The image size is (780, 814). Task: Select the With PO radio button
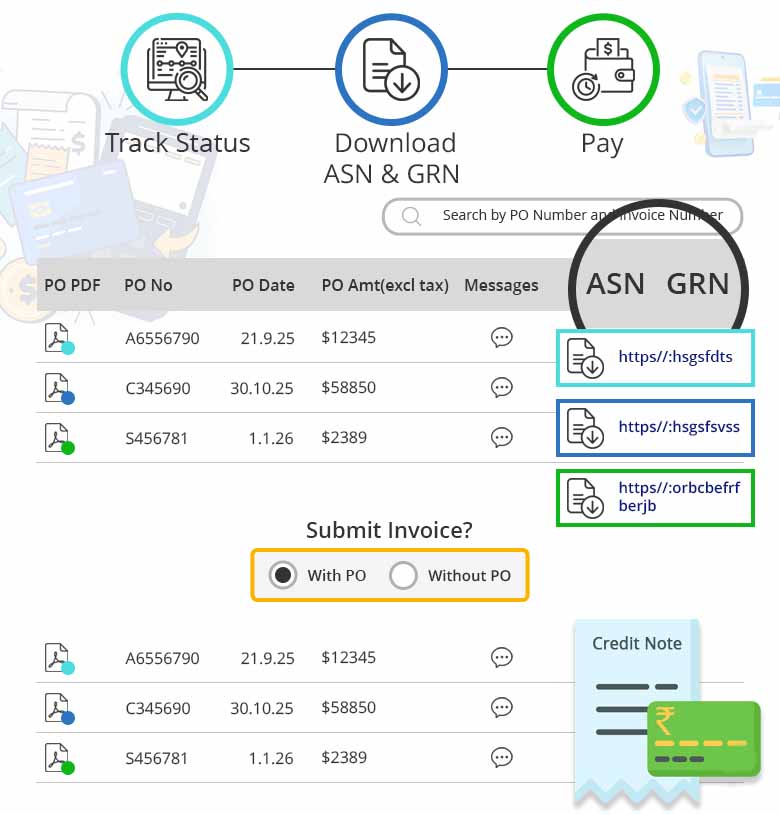click(x=283, y=575)
